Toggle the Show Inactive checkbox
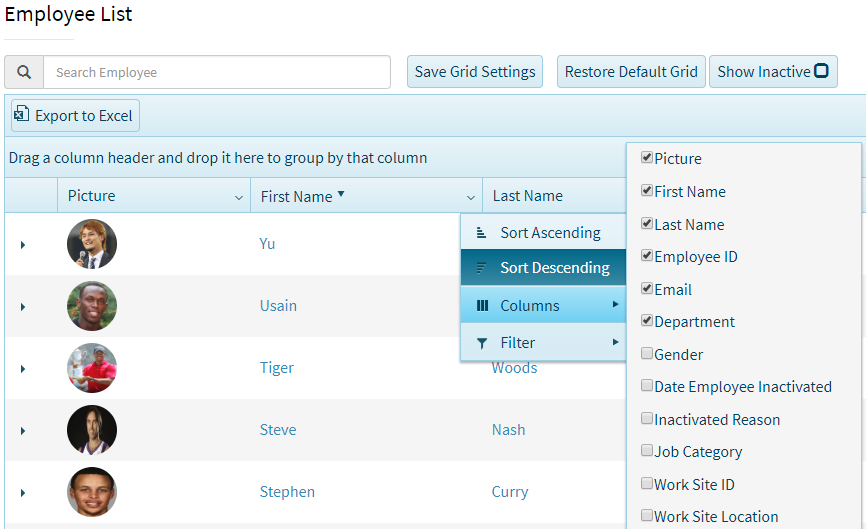 click(x=821, y=71)
